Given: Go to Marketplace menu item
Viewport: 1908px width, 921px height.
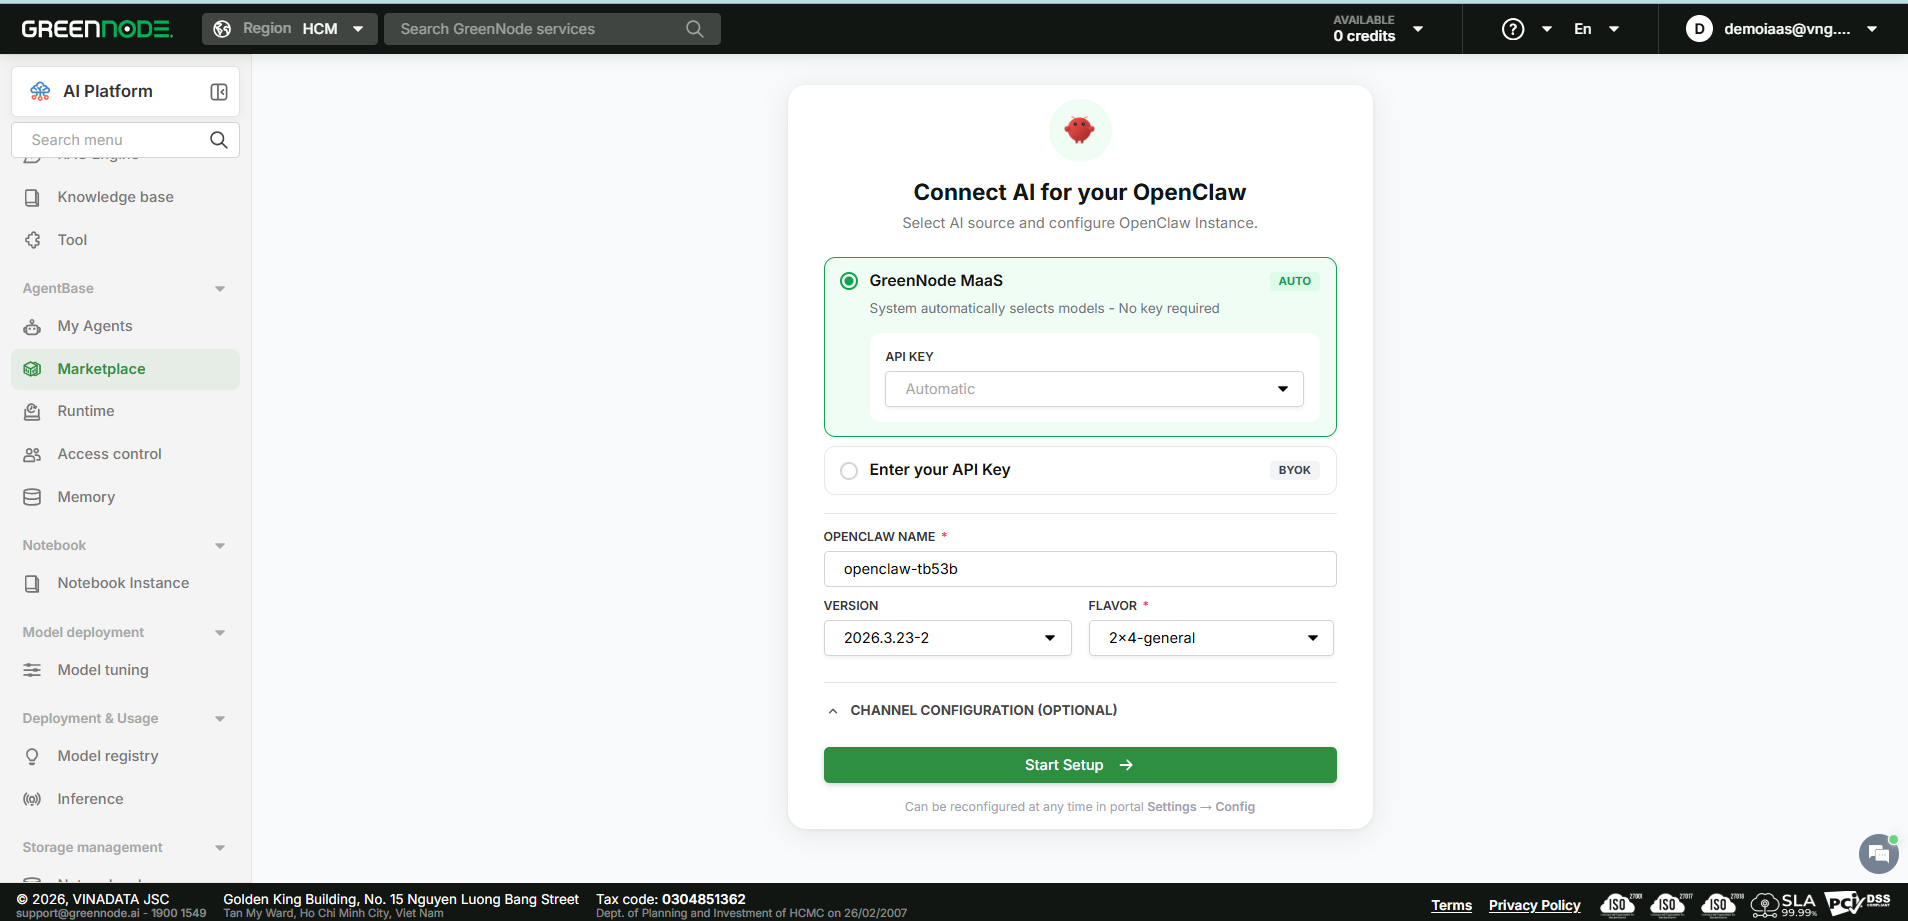Looking at the screenshot, I should pyautogui.click(x=125, y=369).
